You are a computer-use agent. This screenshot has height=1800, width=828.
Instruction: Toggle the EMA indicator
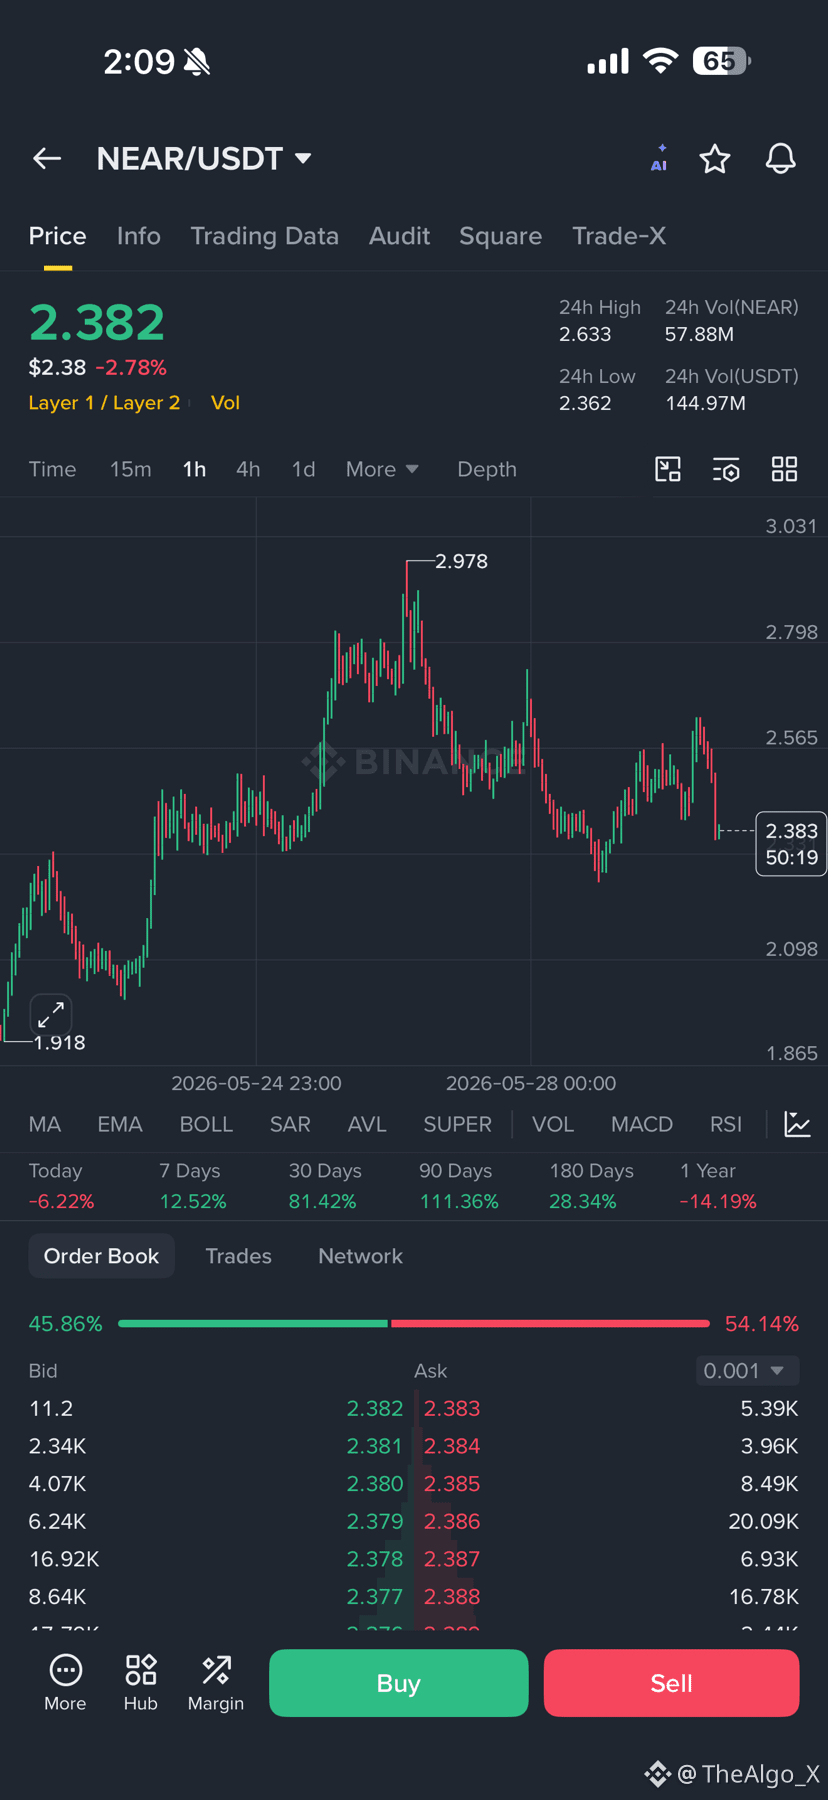click(x=120, y=1124)
